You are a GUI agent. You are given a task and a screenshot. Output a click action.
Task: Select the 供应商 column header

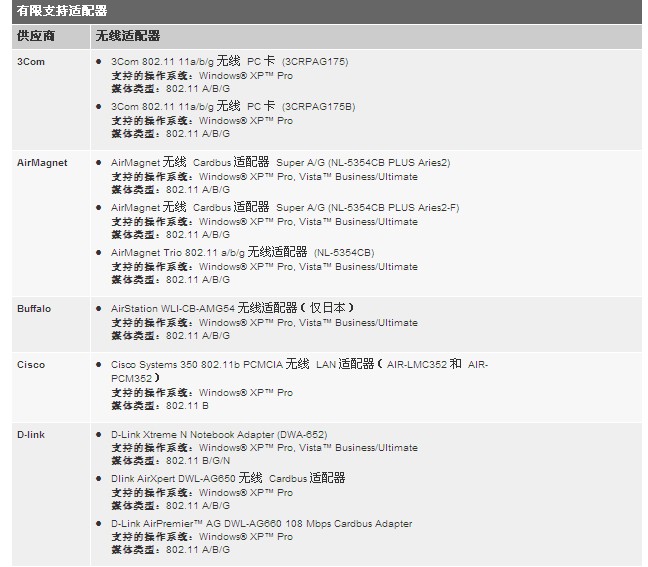(x=36, y=36)
